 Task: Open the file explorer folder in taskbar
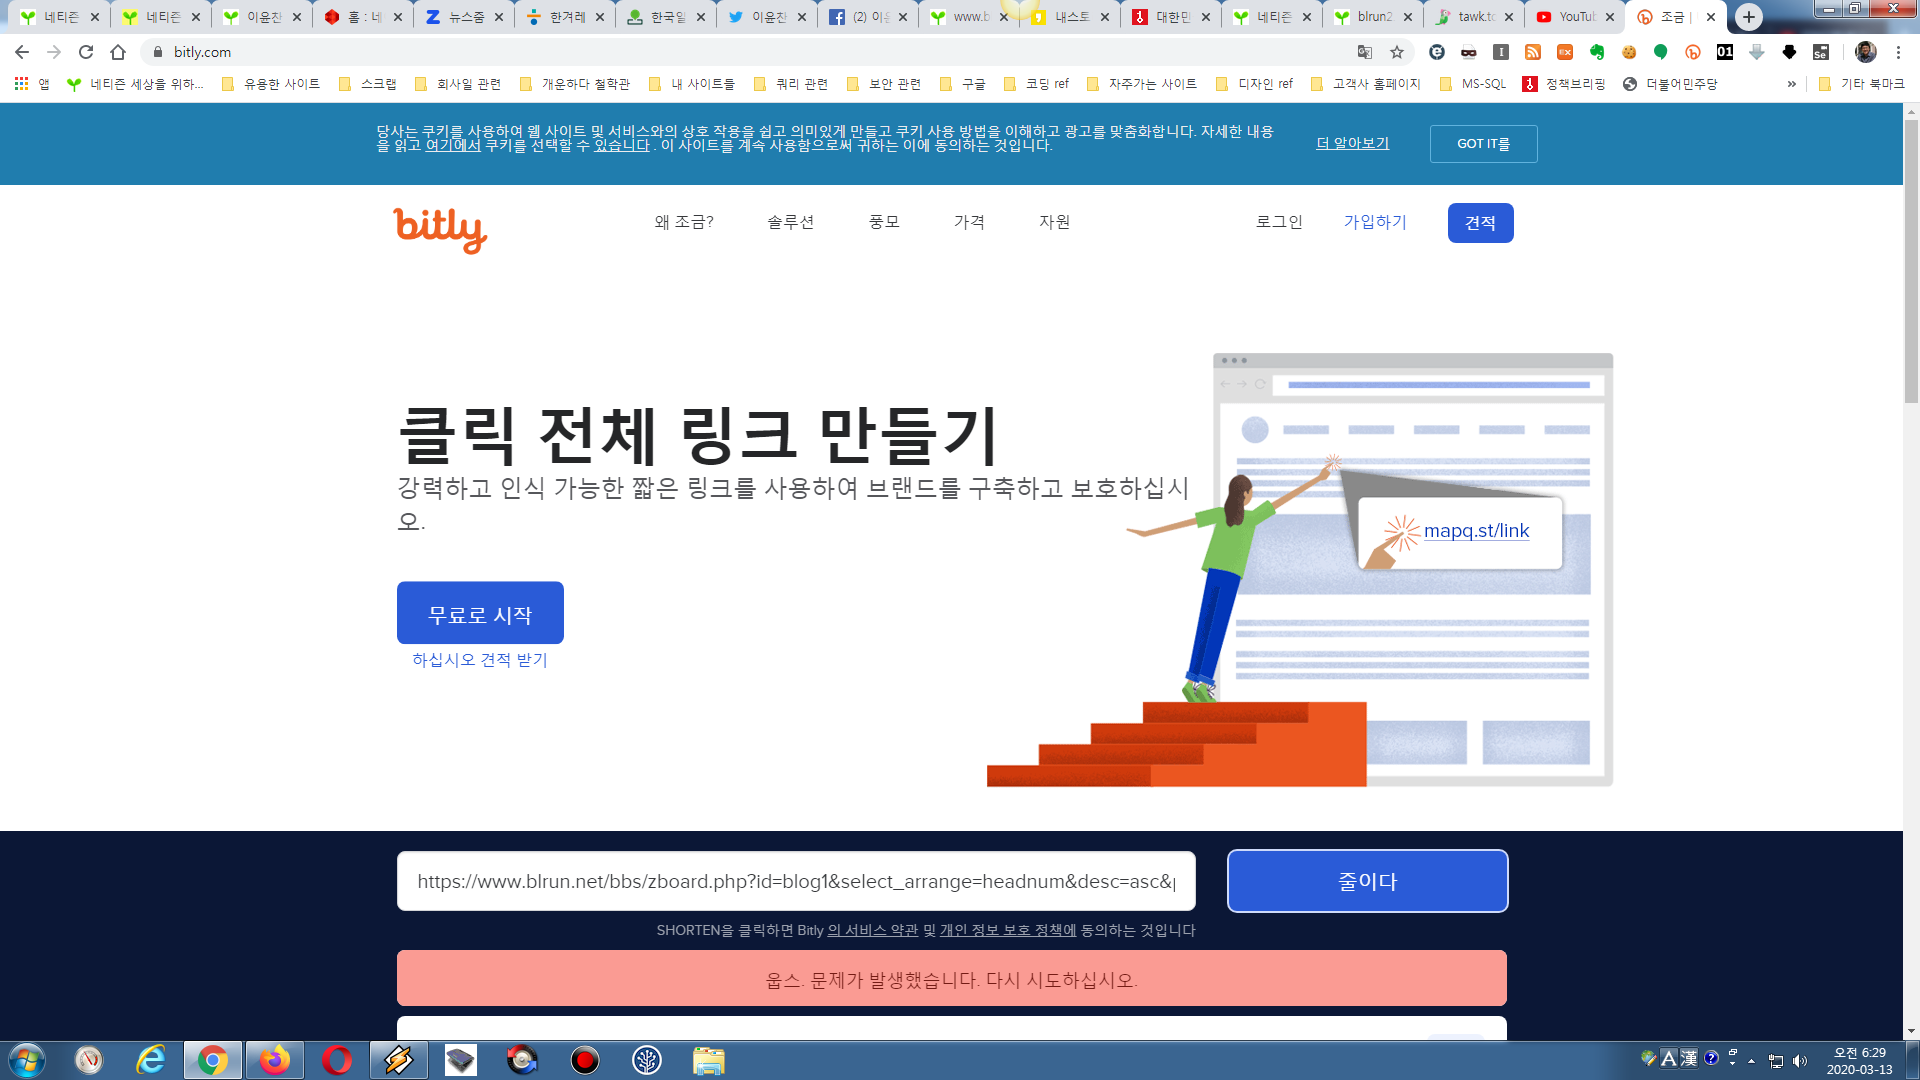(x=708, y=1060)
